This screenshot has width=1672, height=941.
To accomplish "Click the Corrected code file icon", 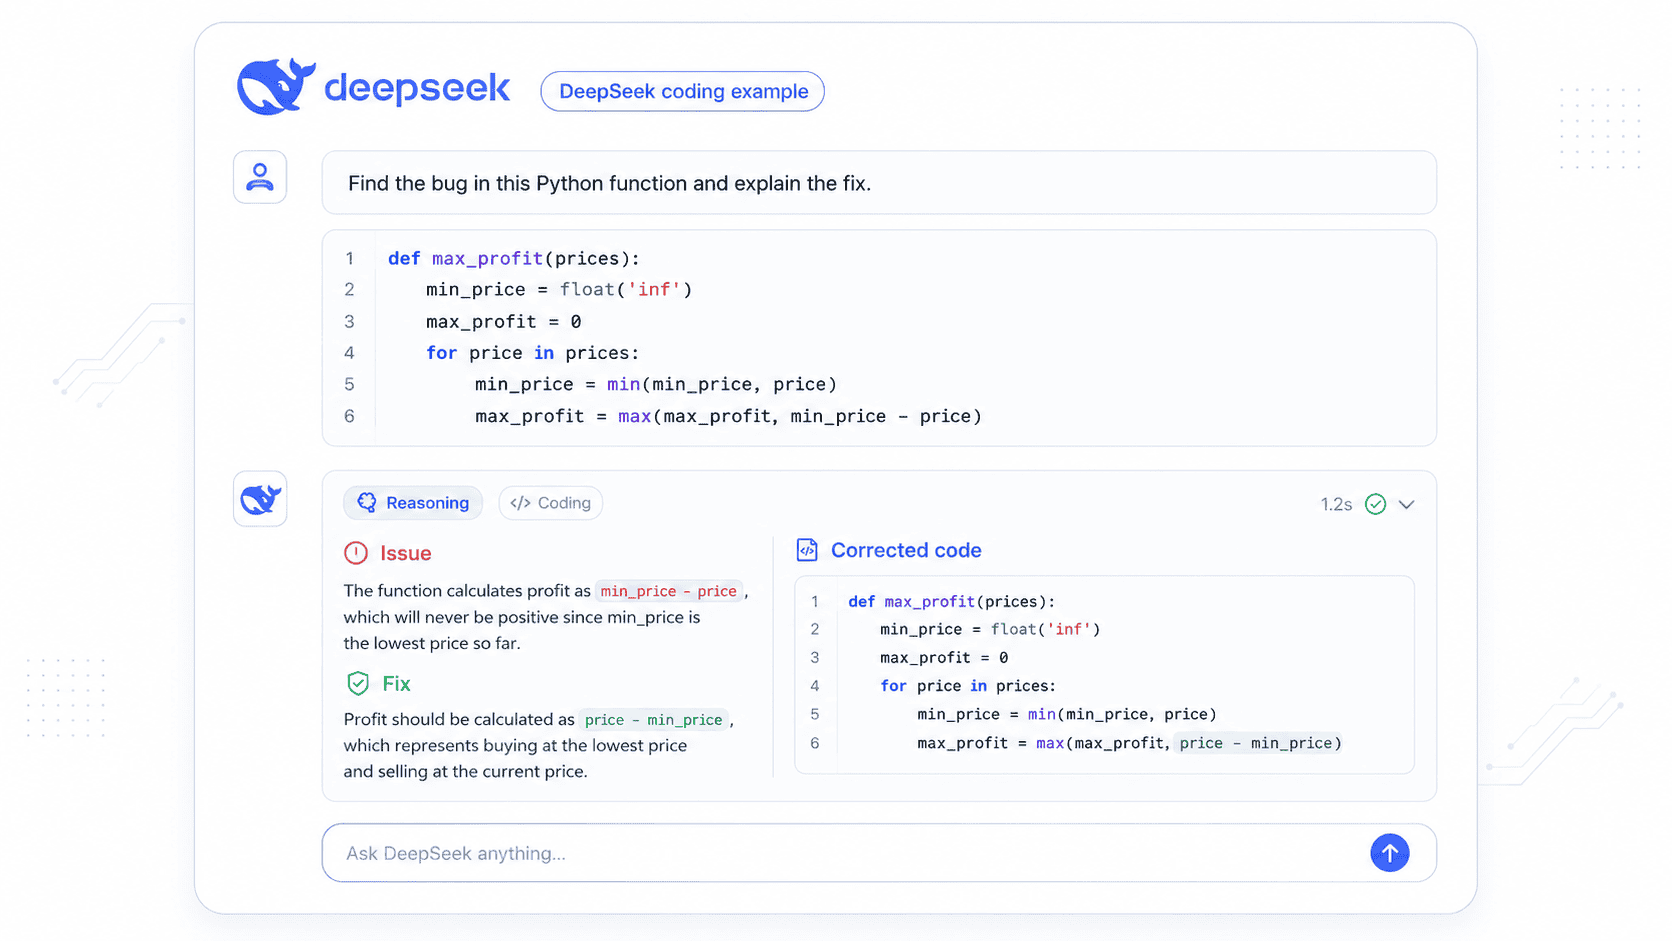I will pos(807,550).
